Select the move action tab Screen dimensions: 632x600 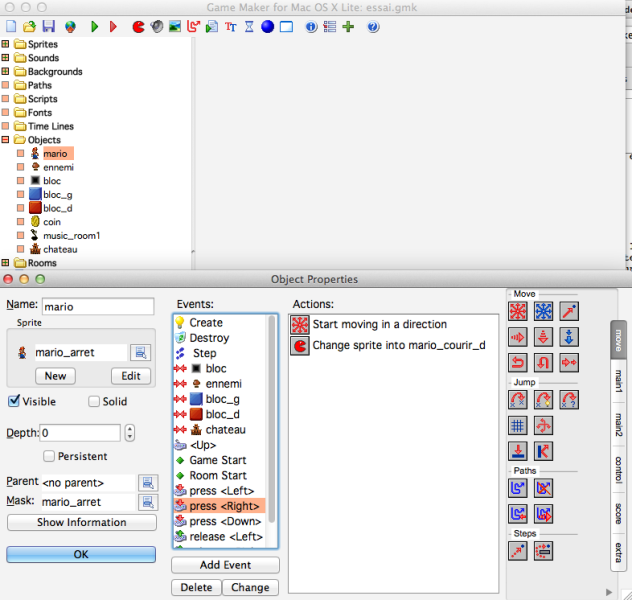click(618, 341)
